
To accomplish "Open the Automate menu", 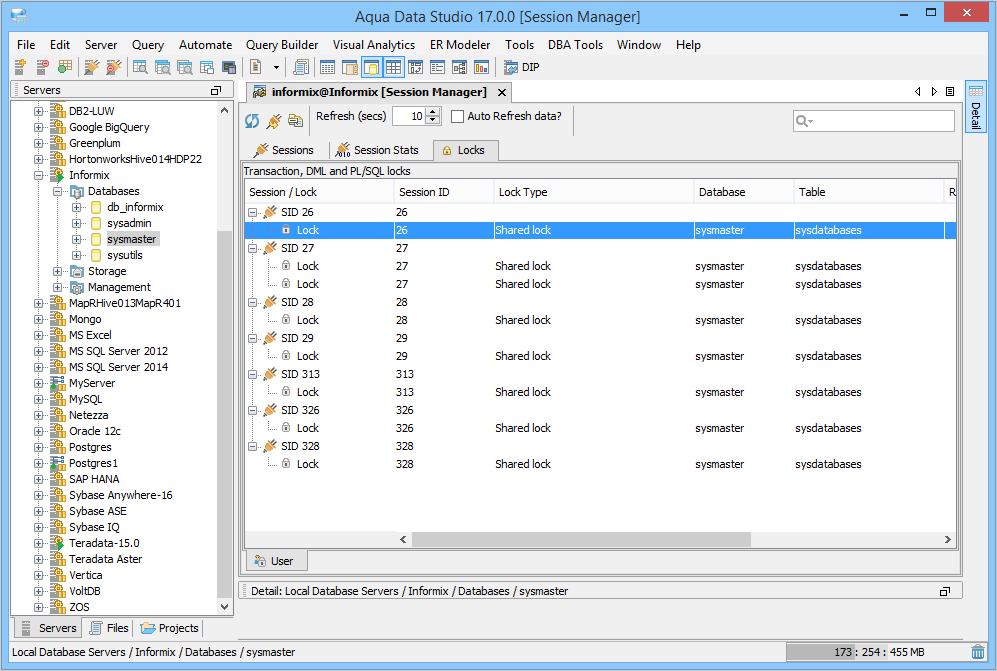I will [x=205, y=45].
